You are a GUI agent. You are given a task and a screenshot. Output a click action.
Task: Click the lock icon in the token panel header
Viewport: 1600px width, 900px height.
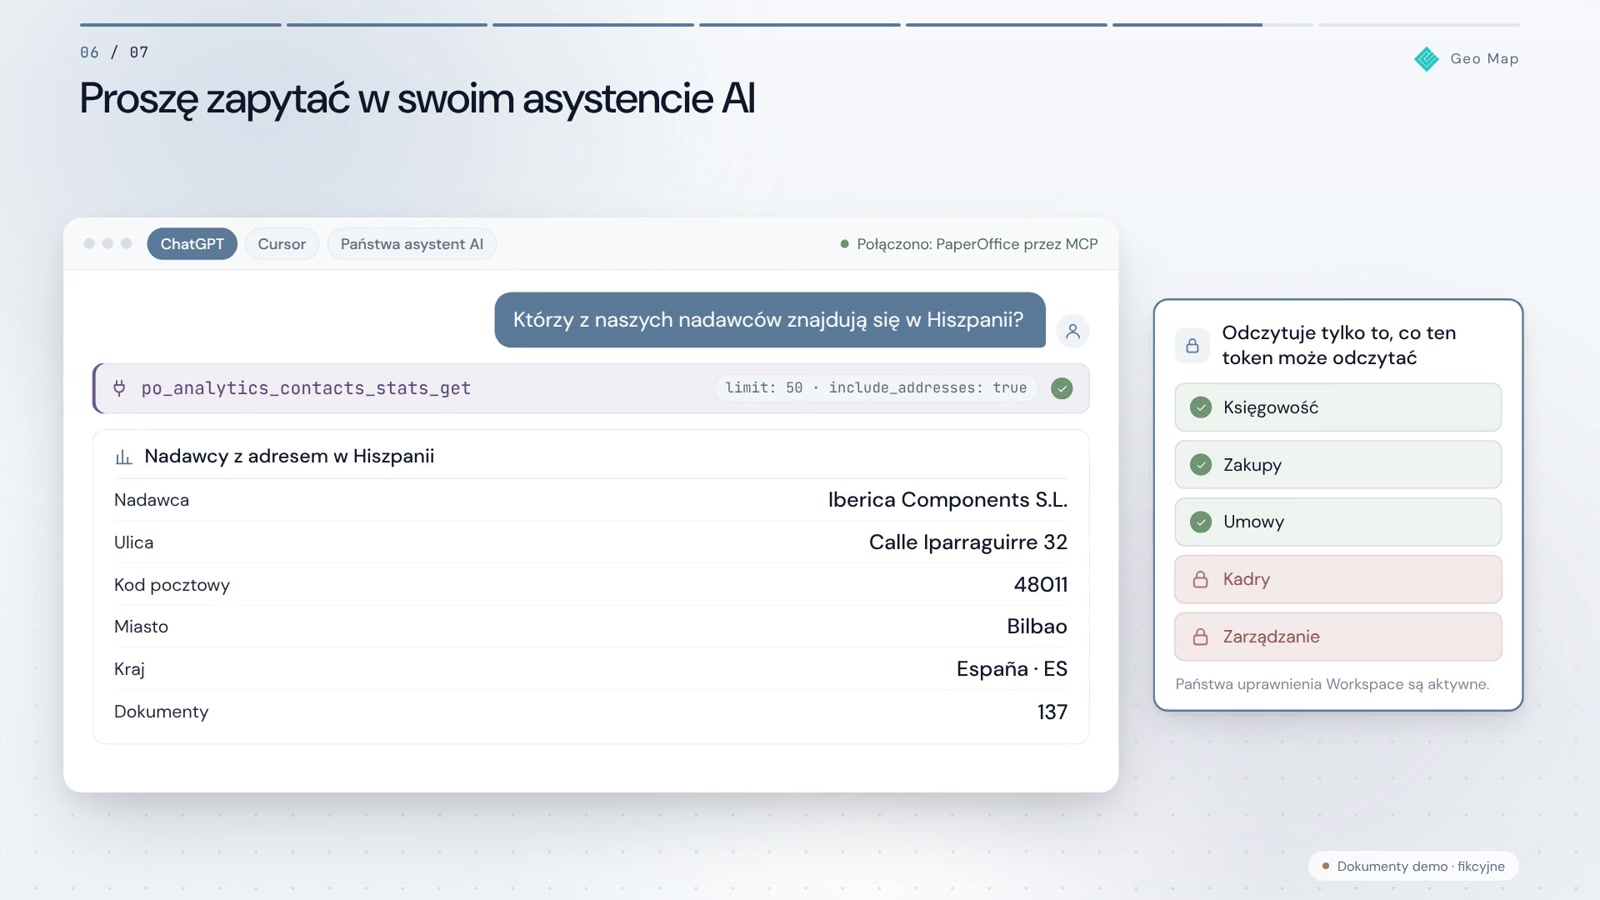tap(1192, 346)
